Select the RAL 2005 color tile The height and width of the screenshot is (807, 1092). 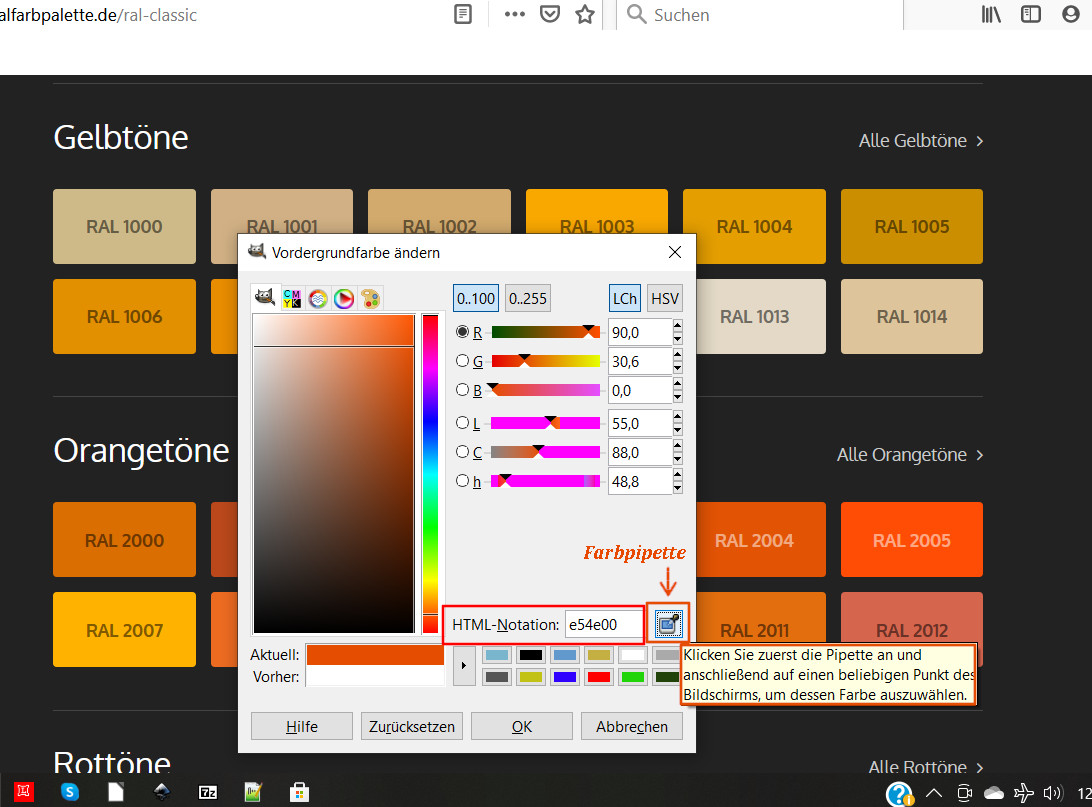(x=912, y=540)
